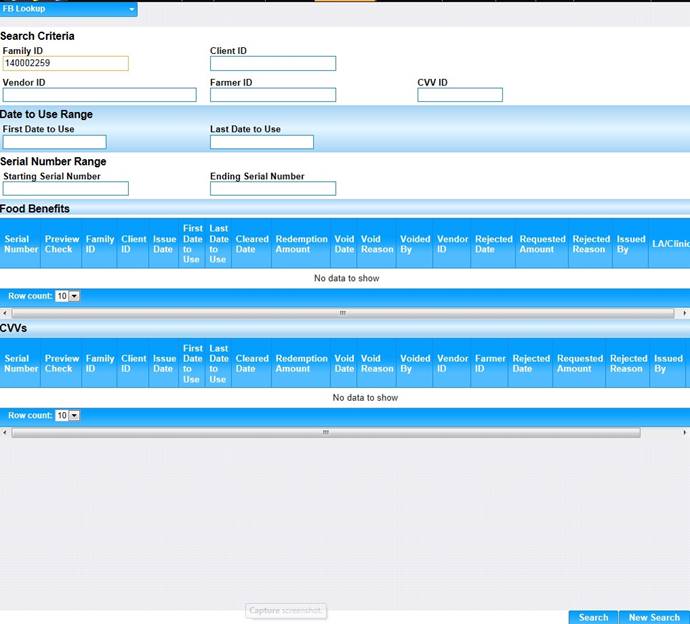
Task: Focus the Starting Serial Number field
Action: pyautogui.click(x=65, y=188)
